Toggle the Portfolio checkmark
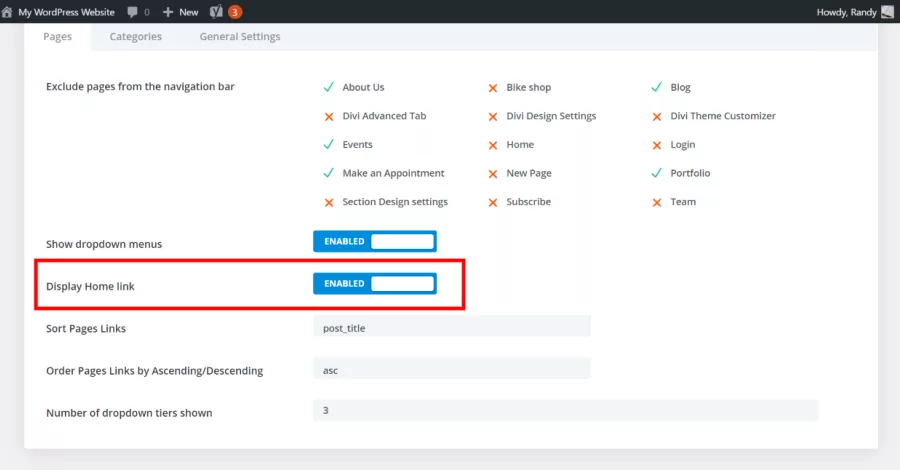The image size is (900, 470). pyautogui.click(x=657, y=173)
